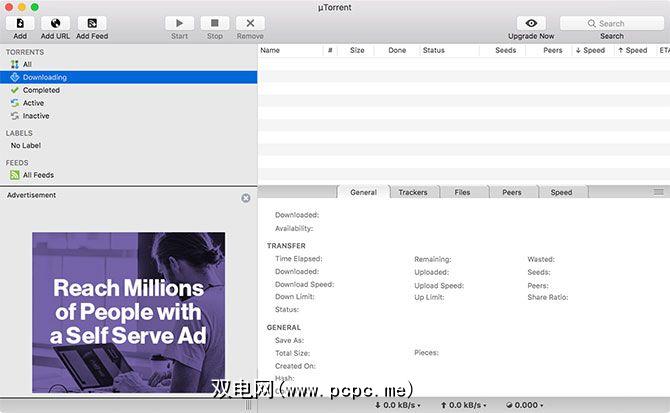670x413 pixels.
Task: Sort by Done column header
Action: pos(397,50)
